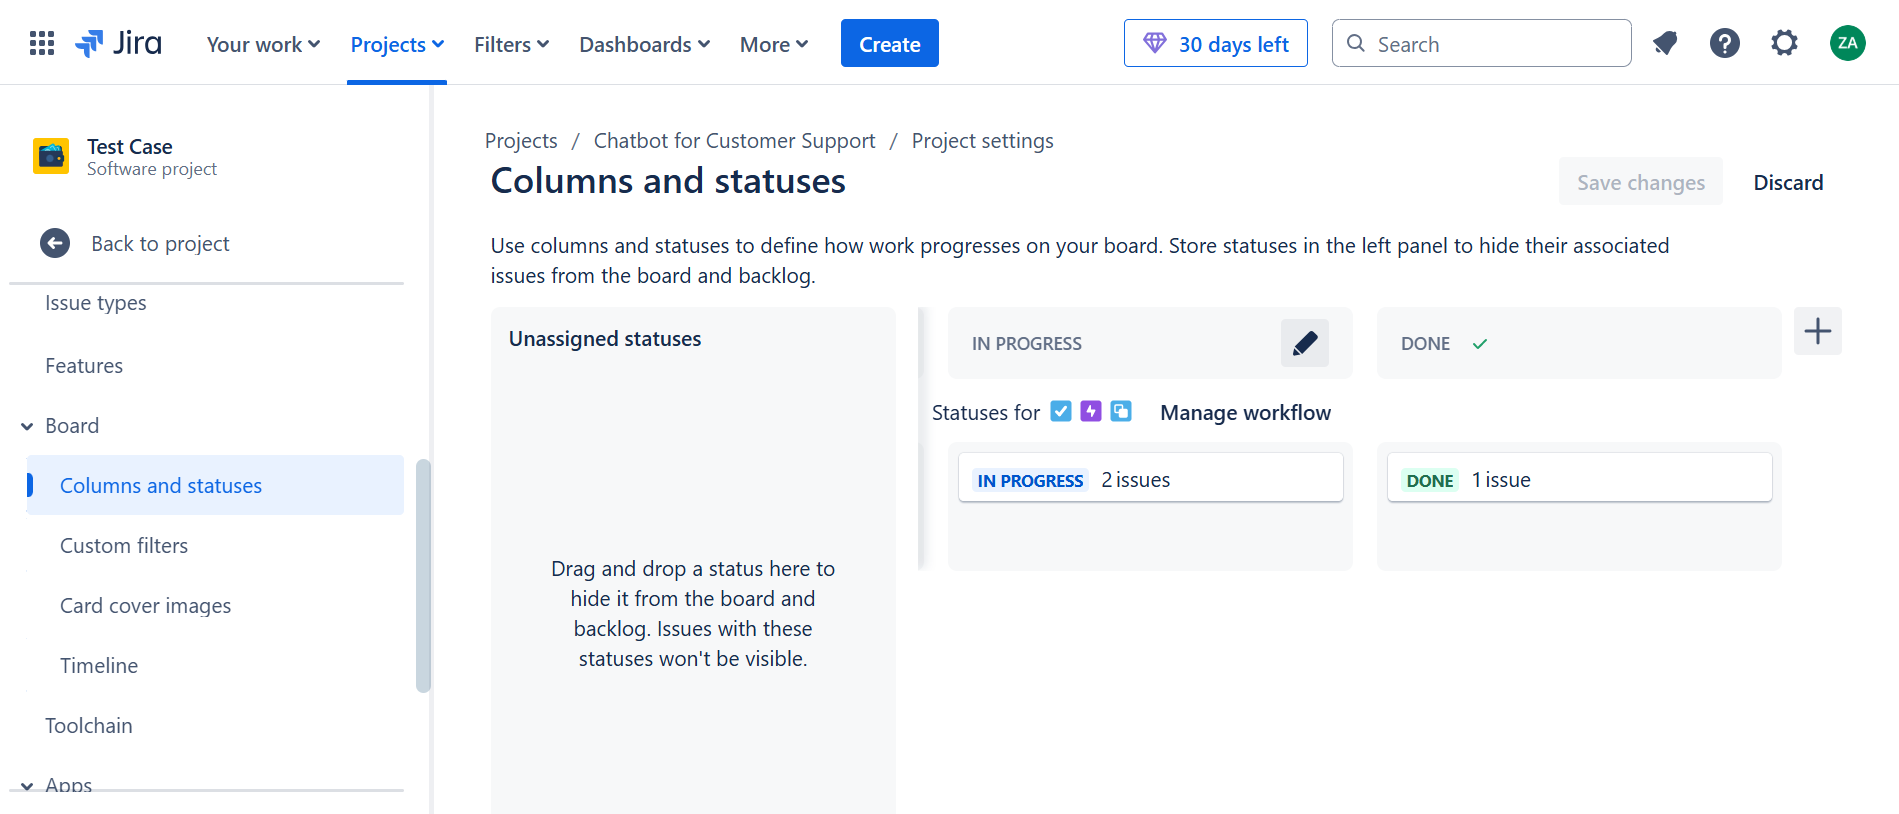Open the More dropdown
1899x814 pixels.
point(774,44)
